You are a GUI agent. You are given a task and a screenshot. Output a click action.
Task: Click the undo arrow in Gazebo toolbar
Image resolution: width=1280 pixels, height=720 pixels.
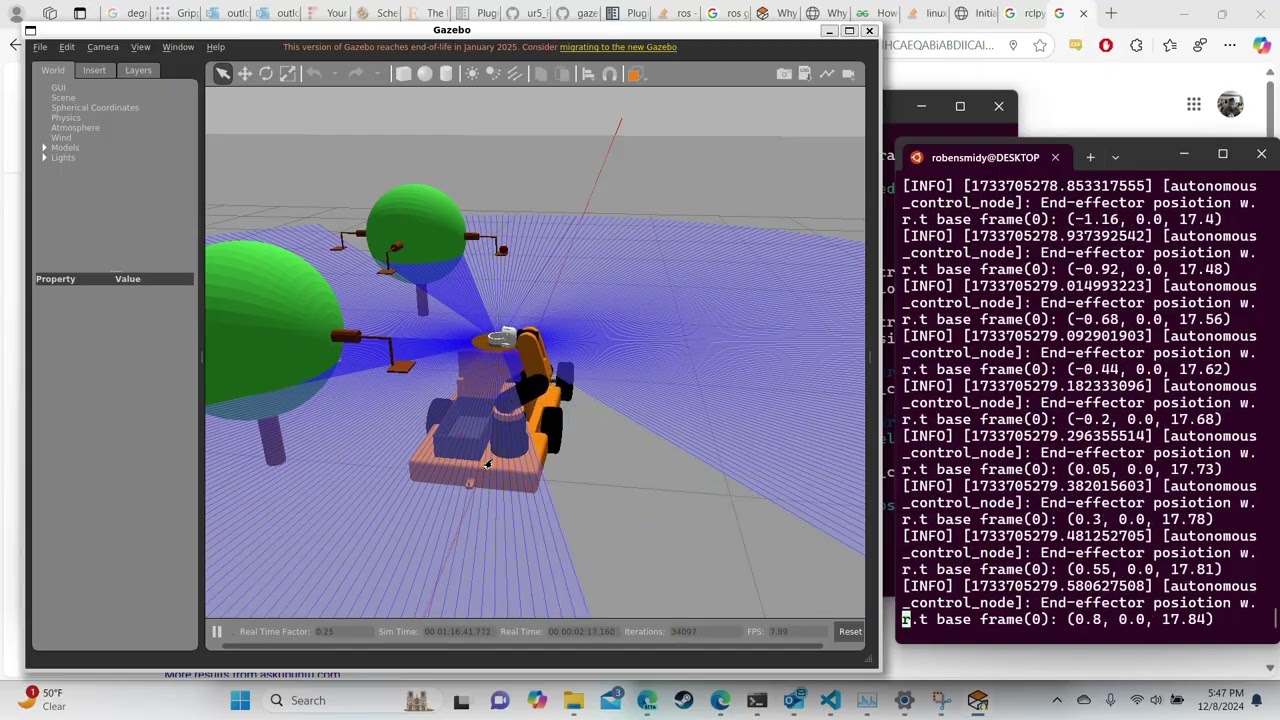[x=313, y=74]
